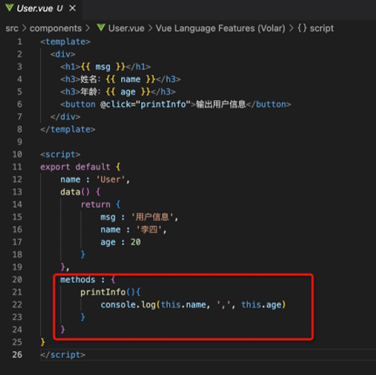Click the braces icon before script breadcrumb
The width and height of the screenshot is (376, 375).
point(302,28)
